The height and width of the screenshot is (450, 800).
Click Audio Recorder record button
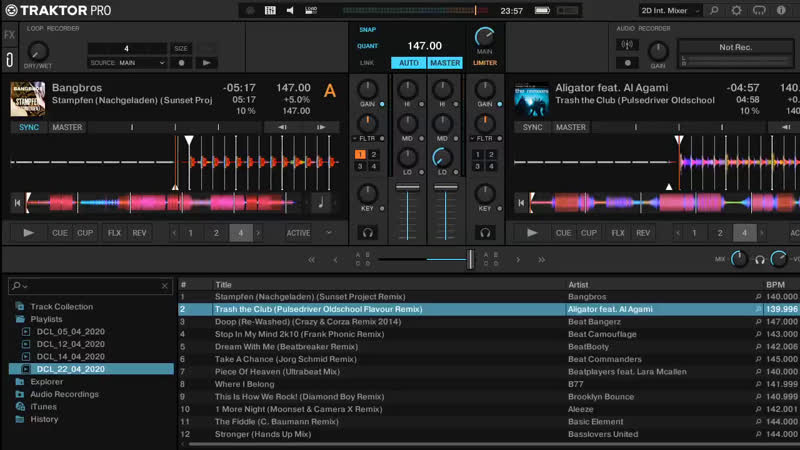pyautogui.click(x=628, y=63)
